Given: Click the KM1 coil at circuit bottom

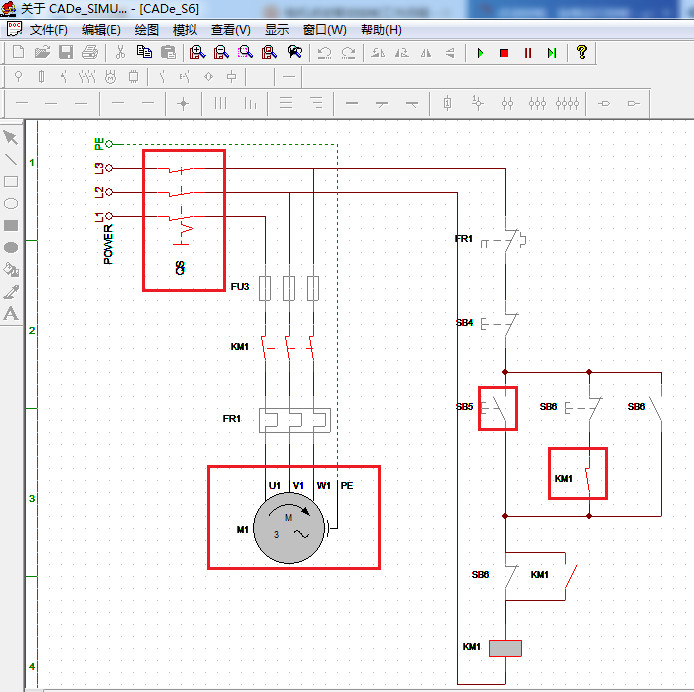Looking at the screenshot, I should [x=505, y=648].
